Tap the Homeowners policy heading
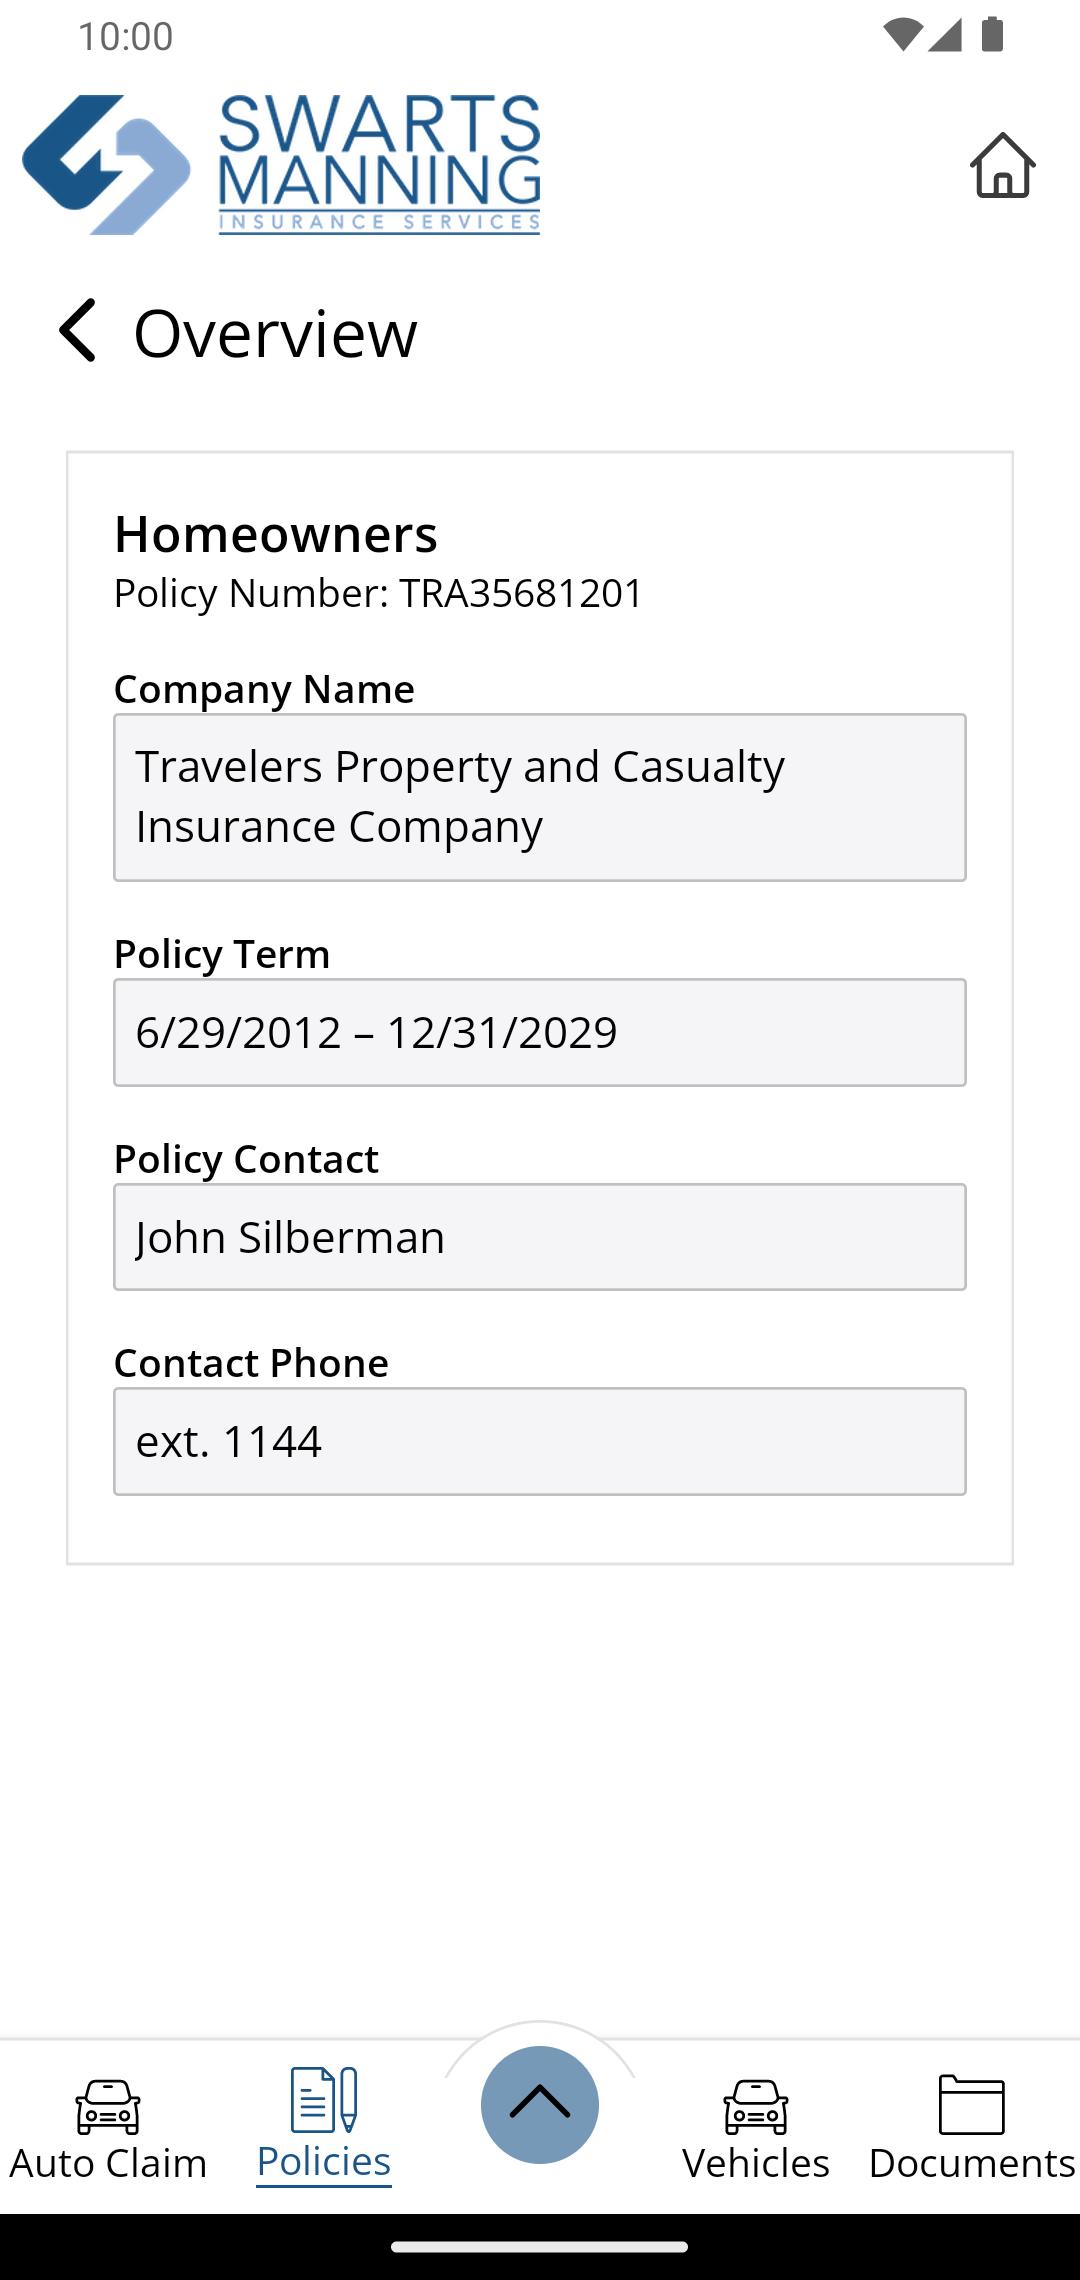 (x=276, y=534)
